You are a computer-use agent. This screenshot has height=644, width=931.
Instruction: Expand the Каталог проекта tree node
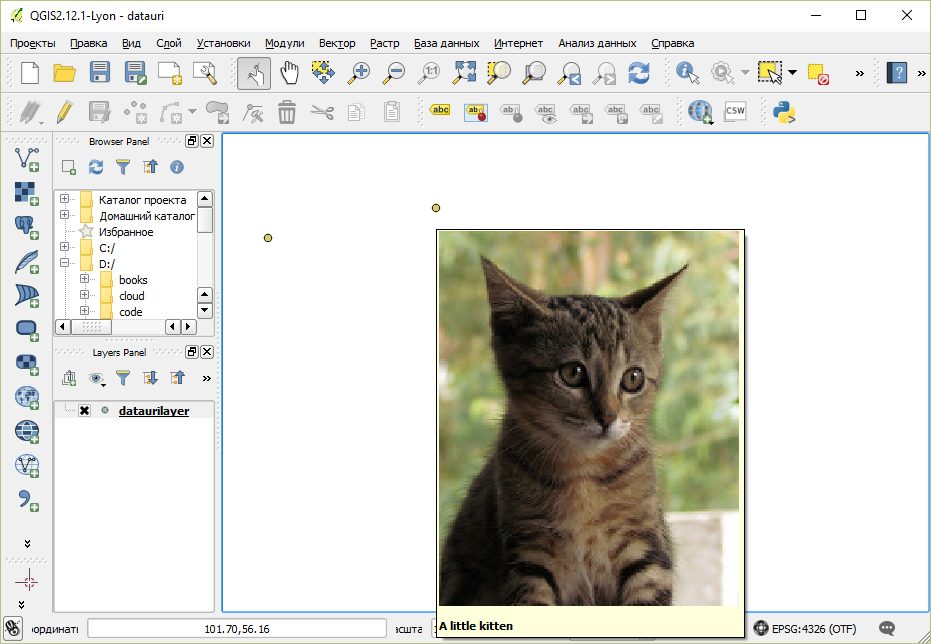click(x=65, y=200)
